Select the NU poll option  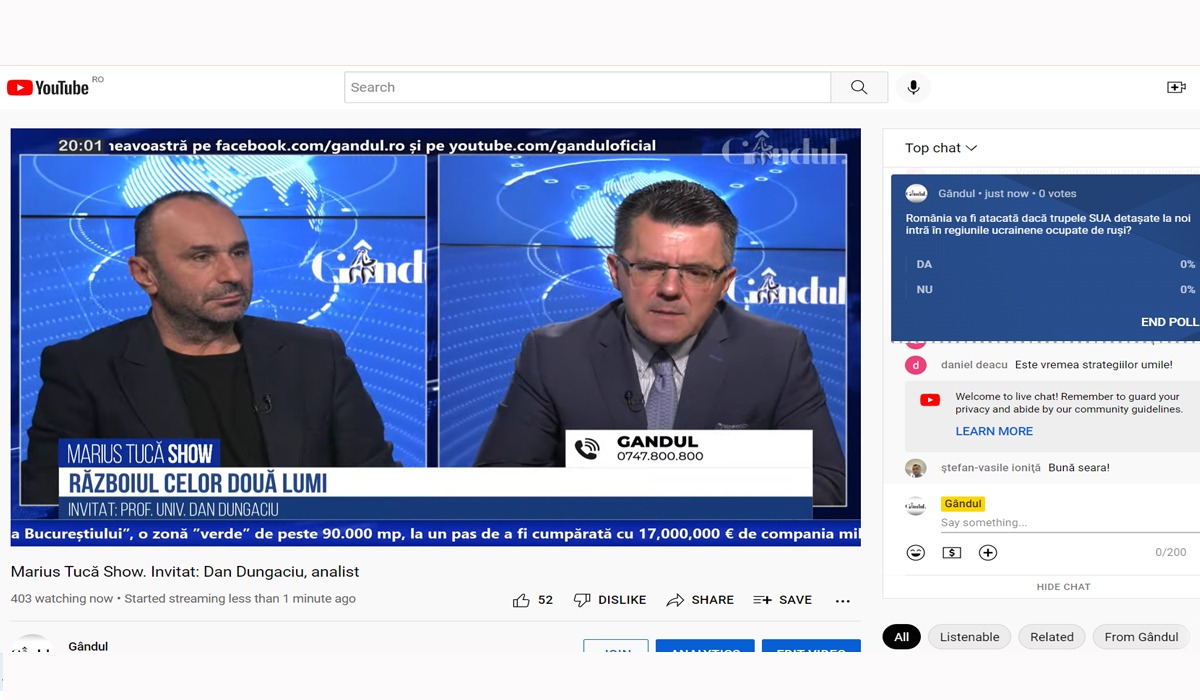point(1050,290)
